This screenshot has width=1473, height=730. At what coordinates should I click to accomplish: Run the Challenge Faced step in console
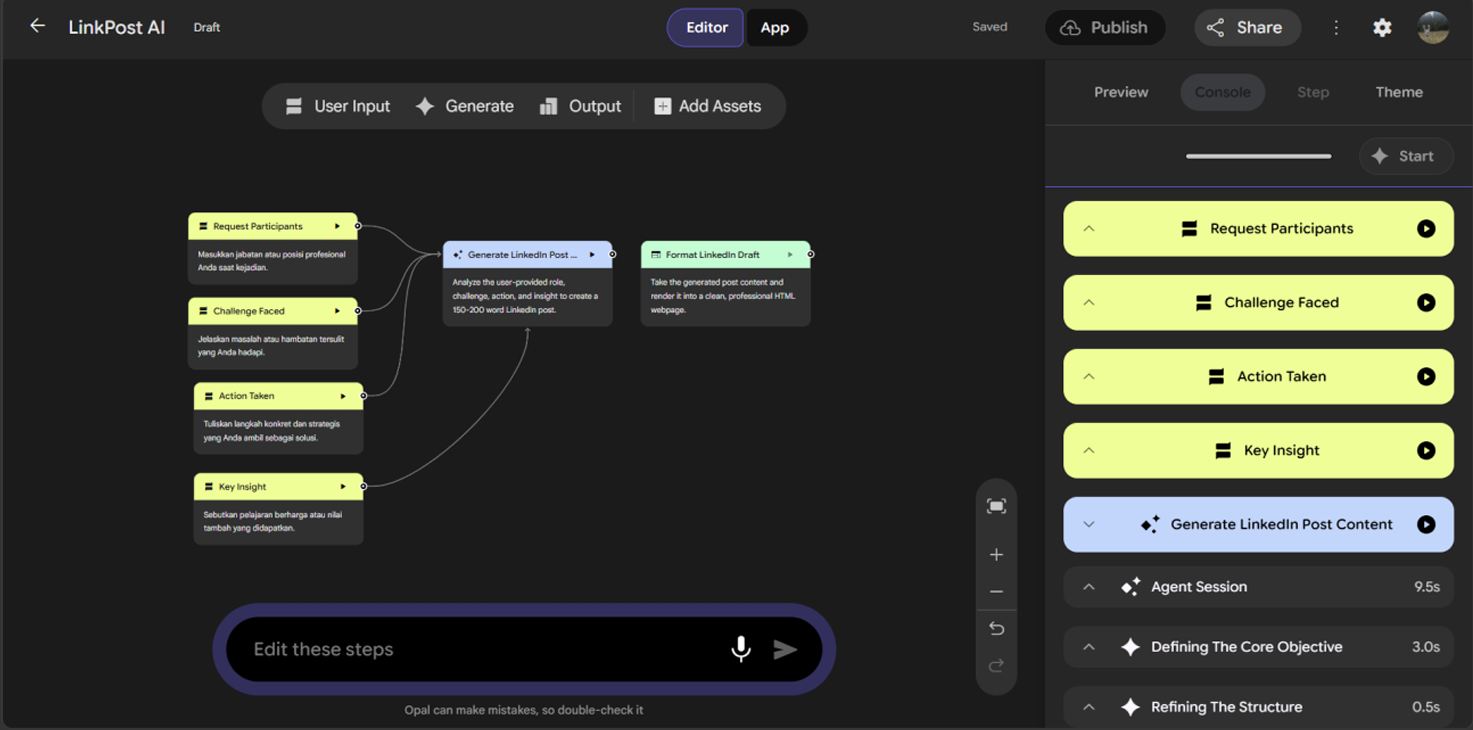[1426, 303]
